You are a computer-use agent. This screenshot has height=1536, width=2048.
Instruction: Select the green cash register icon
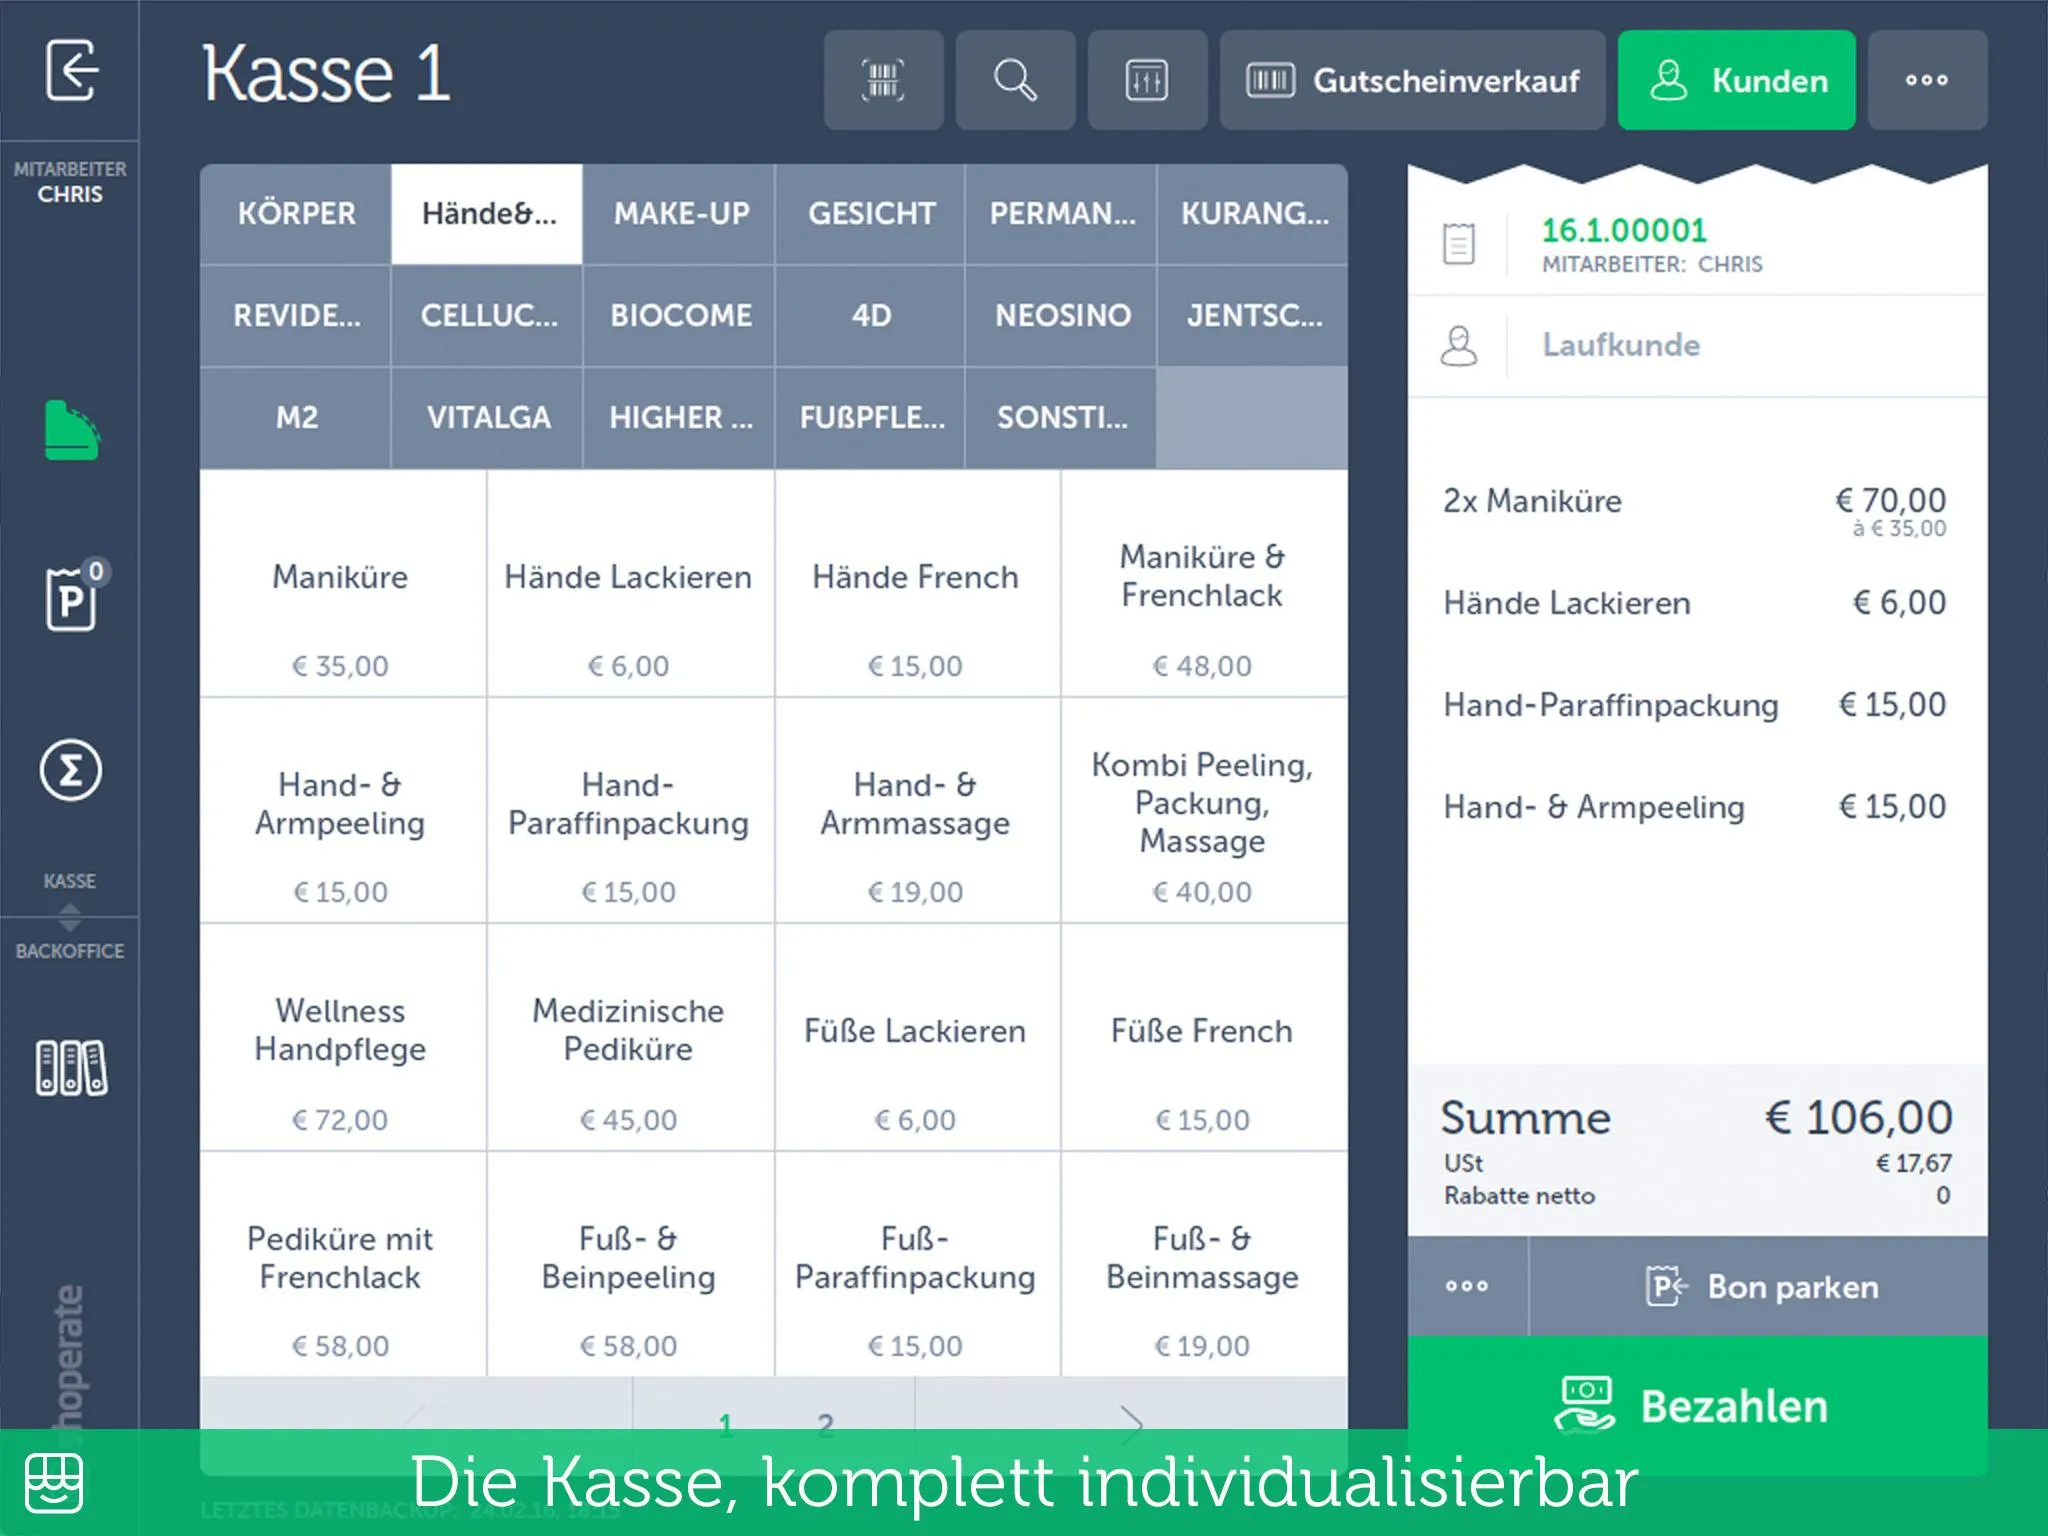click(x=72, y=431)
